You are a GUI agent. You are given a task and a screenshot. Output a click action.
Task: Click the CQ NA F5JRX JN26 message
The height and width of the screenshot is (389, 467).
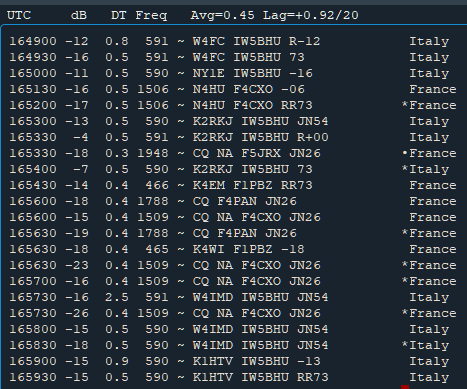[257, 153]
